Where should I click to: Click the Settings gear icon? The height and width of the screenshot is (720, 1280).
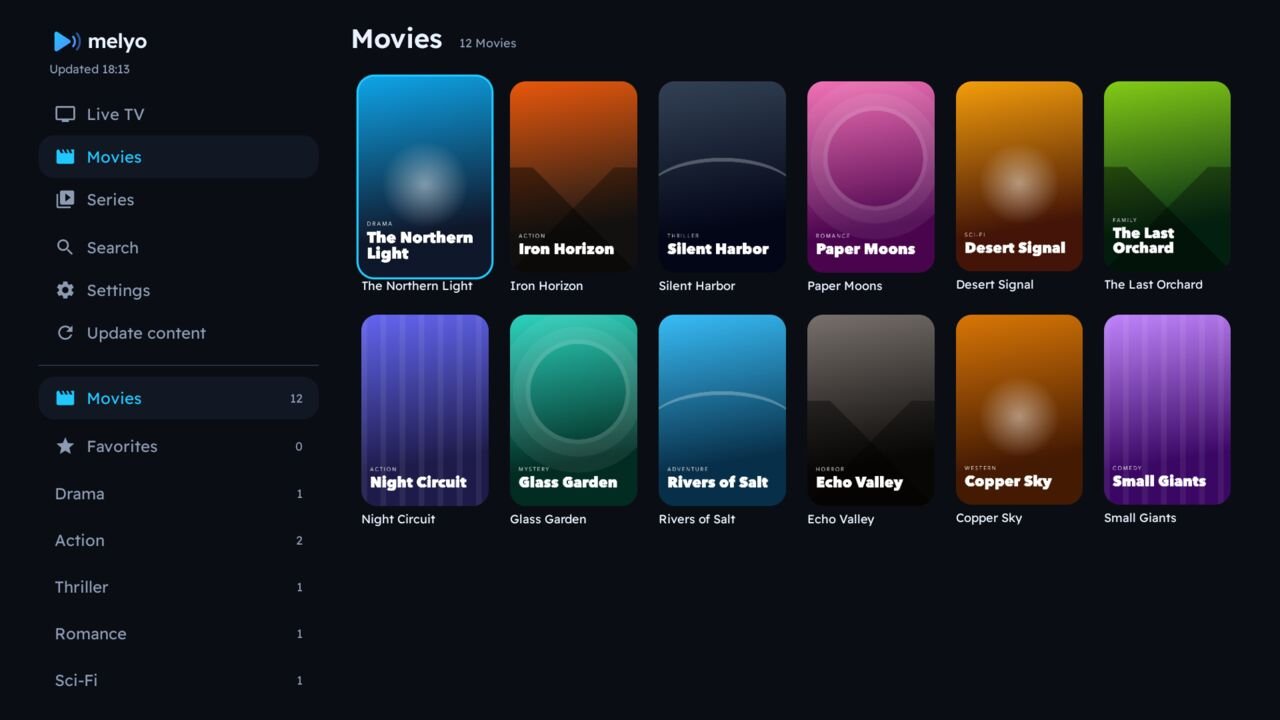(65, 290)
